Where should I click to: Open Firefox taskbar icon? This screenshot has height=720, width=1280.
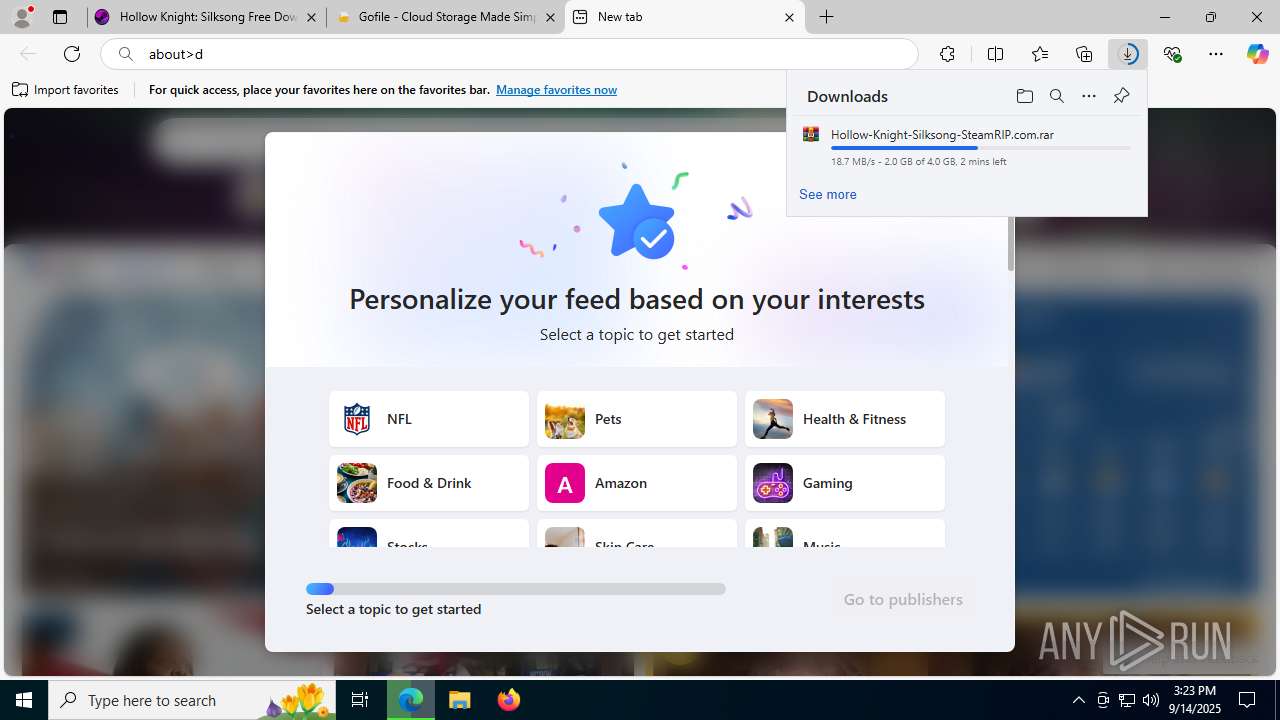pyautogui.click(x=508, y=700)
